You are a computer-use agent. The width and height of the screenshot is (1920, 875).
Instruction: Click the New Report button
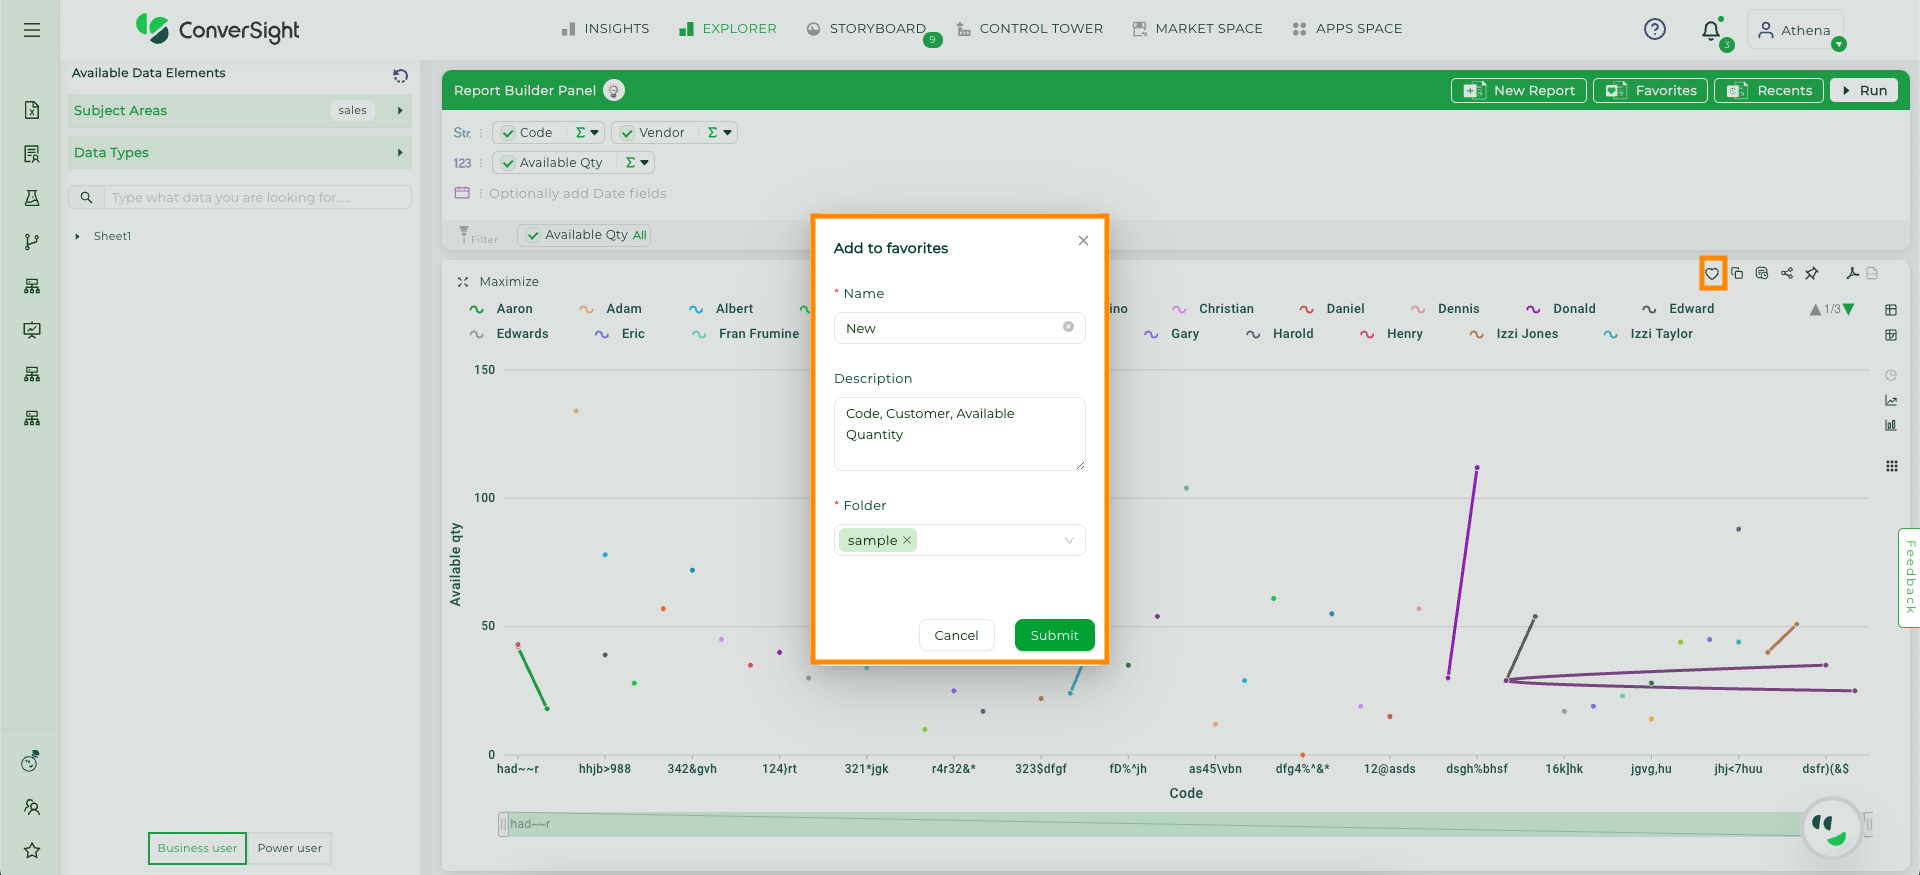pos(1519,90)
